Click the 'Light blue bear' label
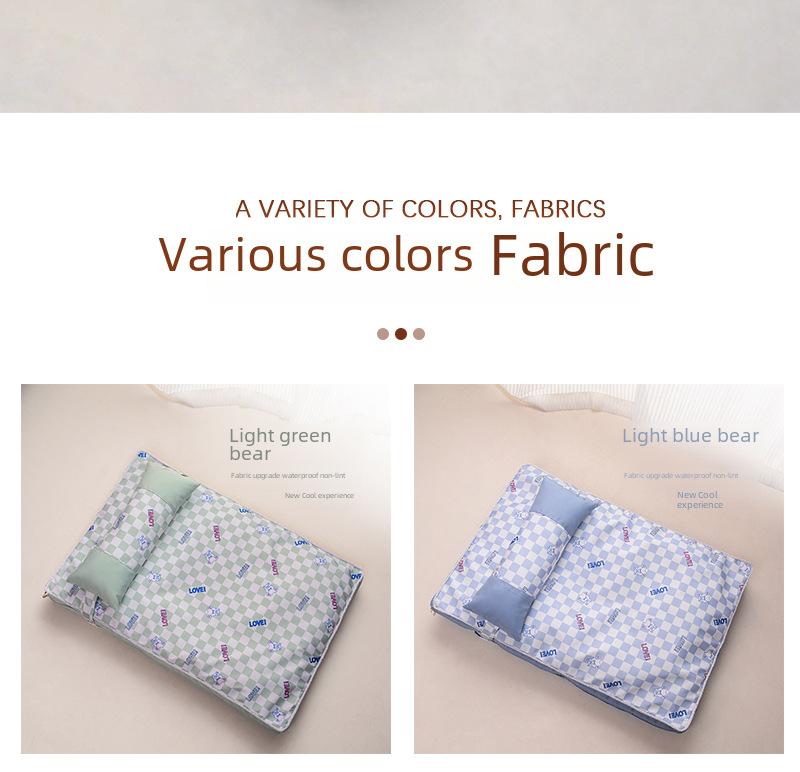 tap(690, 436)
